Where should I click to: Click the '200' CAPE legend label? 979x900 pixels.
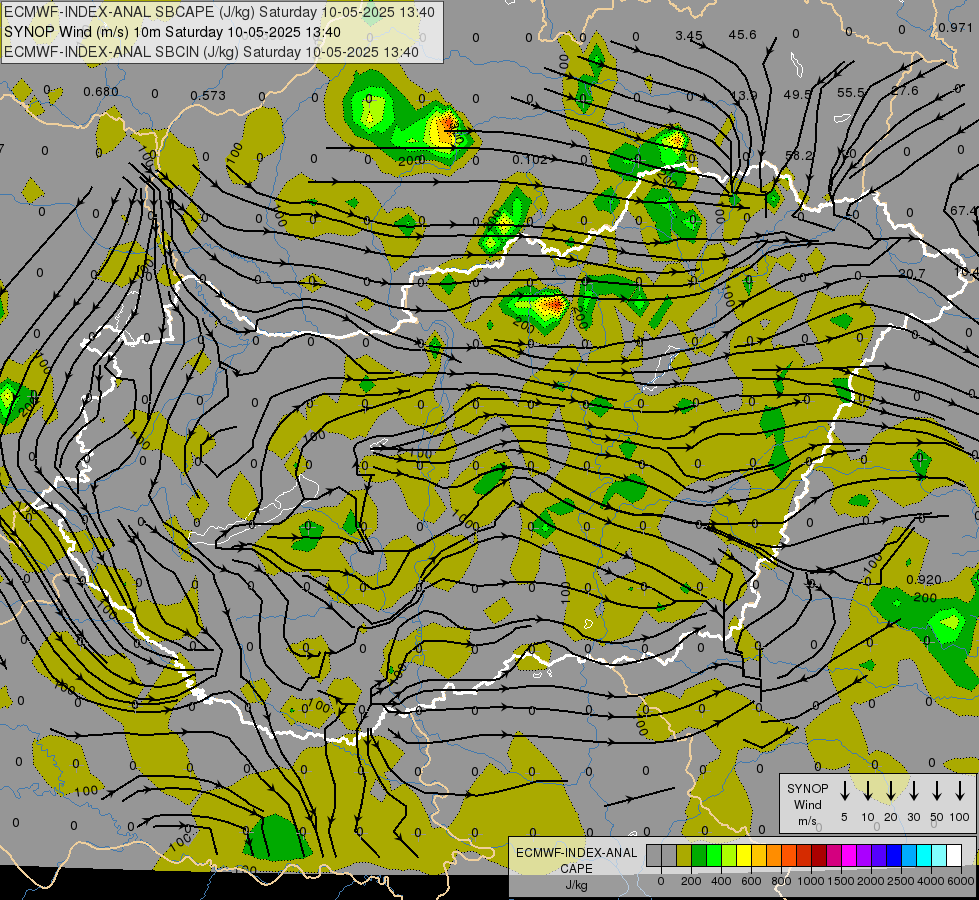[691, 881]
